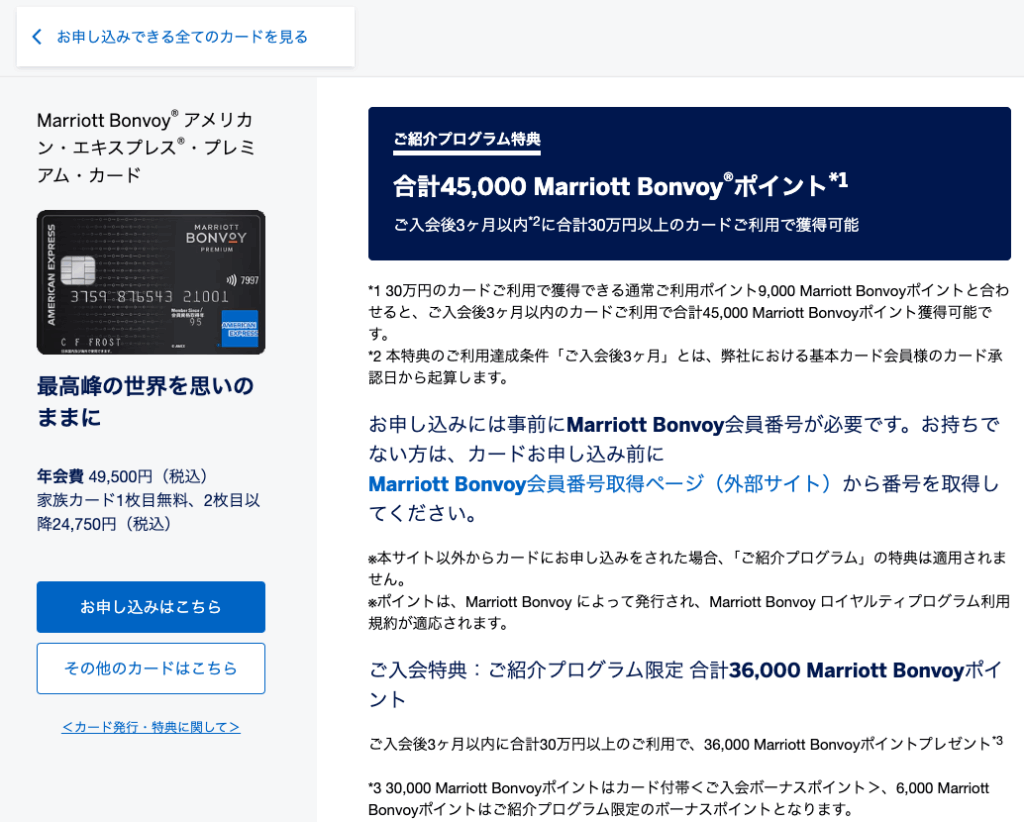Click 36,000 Marriott Bonvoyポイントプレゼント sentence
This screenshot has width=1024, height=822.
coord(686,744)
